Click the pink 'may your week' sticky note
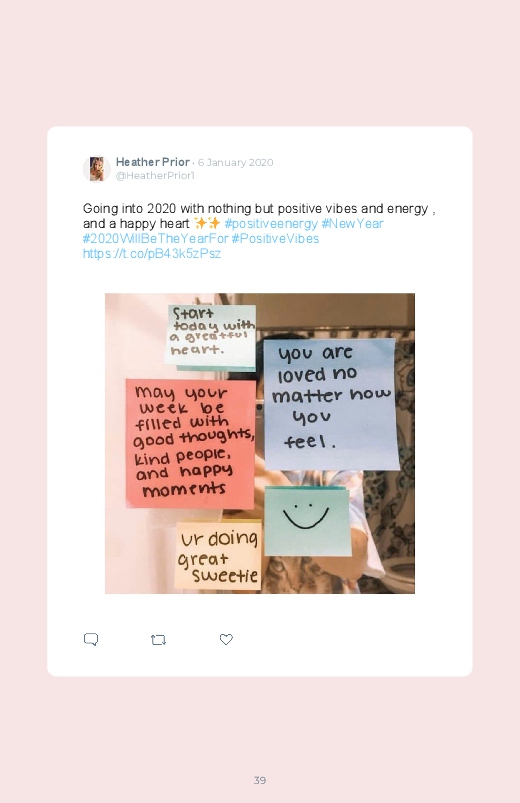The height and width of the screenshot is (803, 520). coord(191,443)
